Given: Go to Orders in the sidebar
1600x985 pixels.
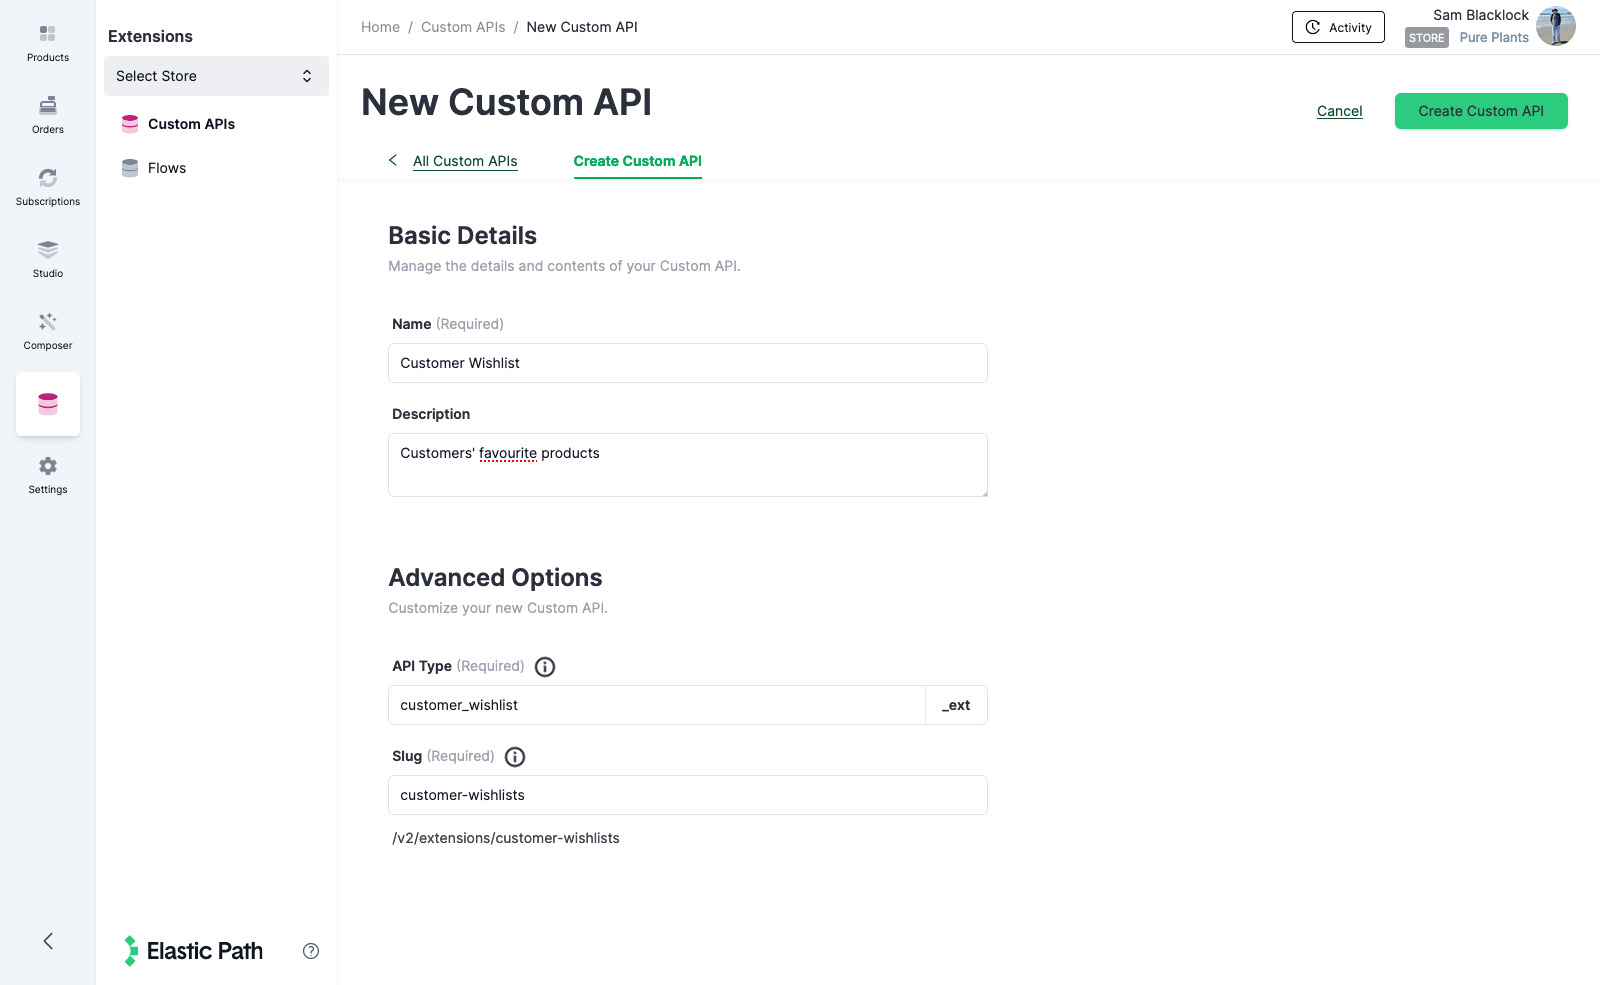Looking at the screenshot, I should pyautogui.click(x=47, y=115).
